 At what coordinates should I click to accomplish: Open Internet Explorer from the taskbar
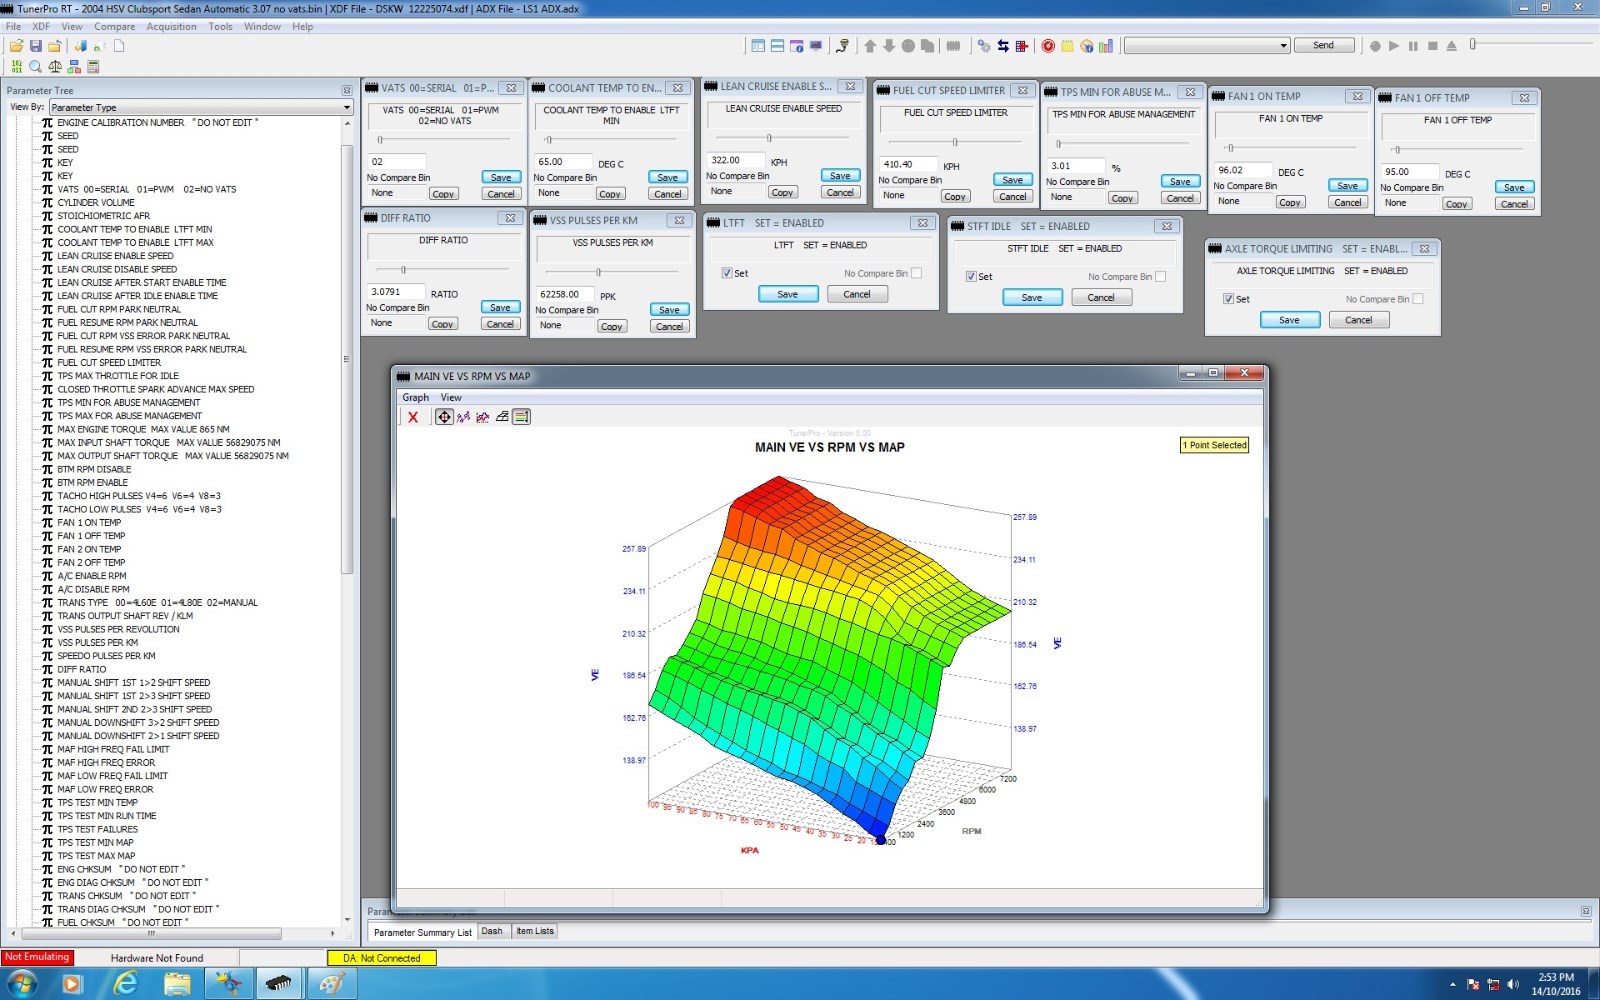(x=125, y=984)
